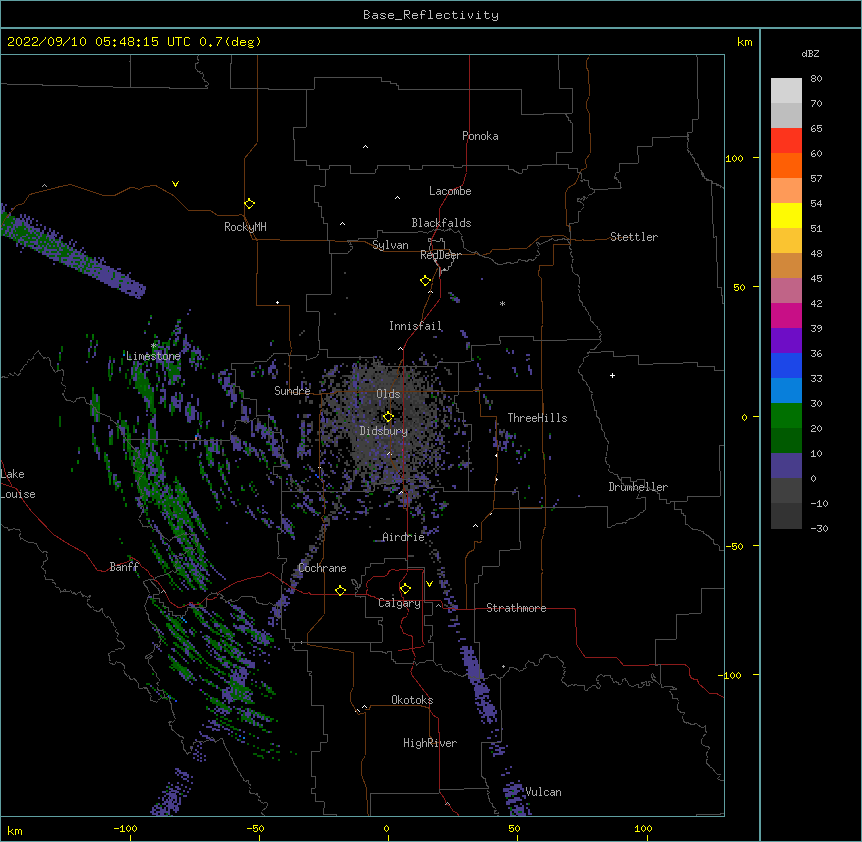Click the Base_Reflectivity title

coord(431,15)
